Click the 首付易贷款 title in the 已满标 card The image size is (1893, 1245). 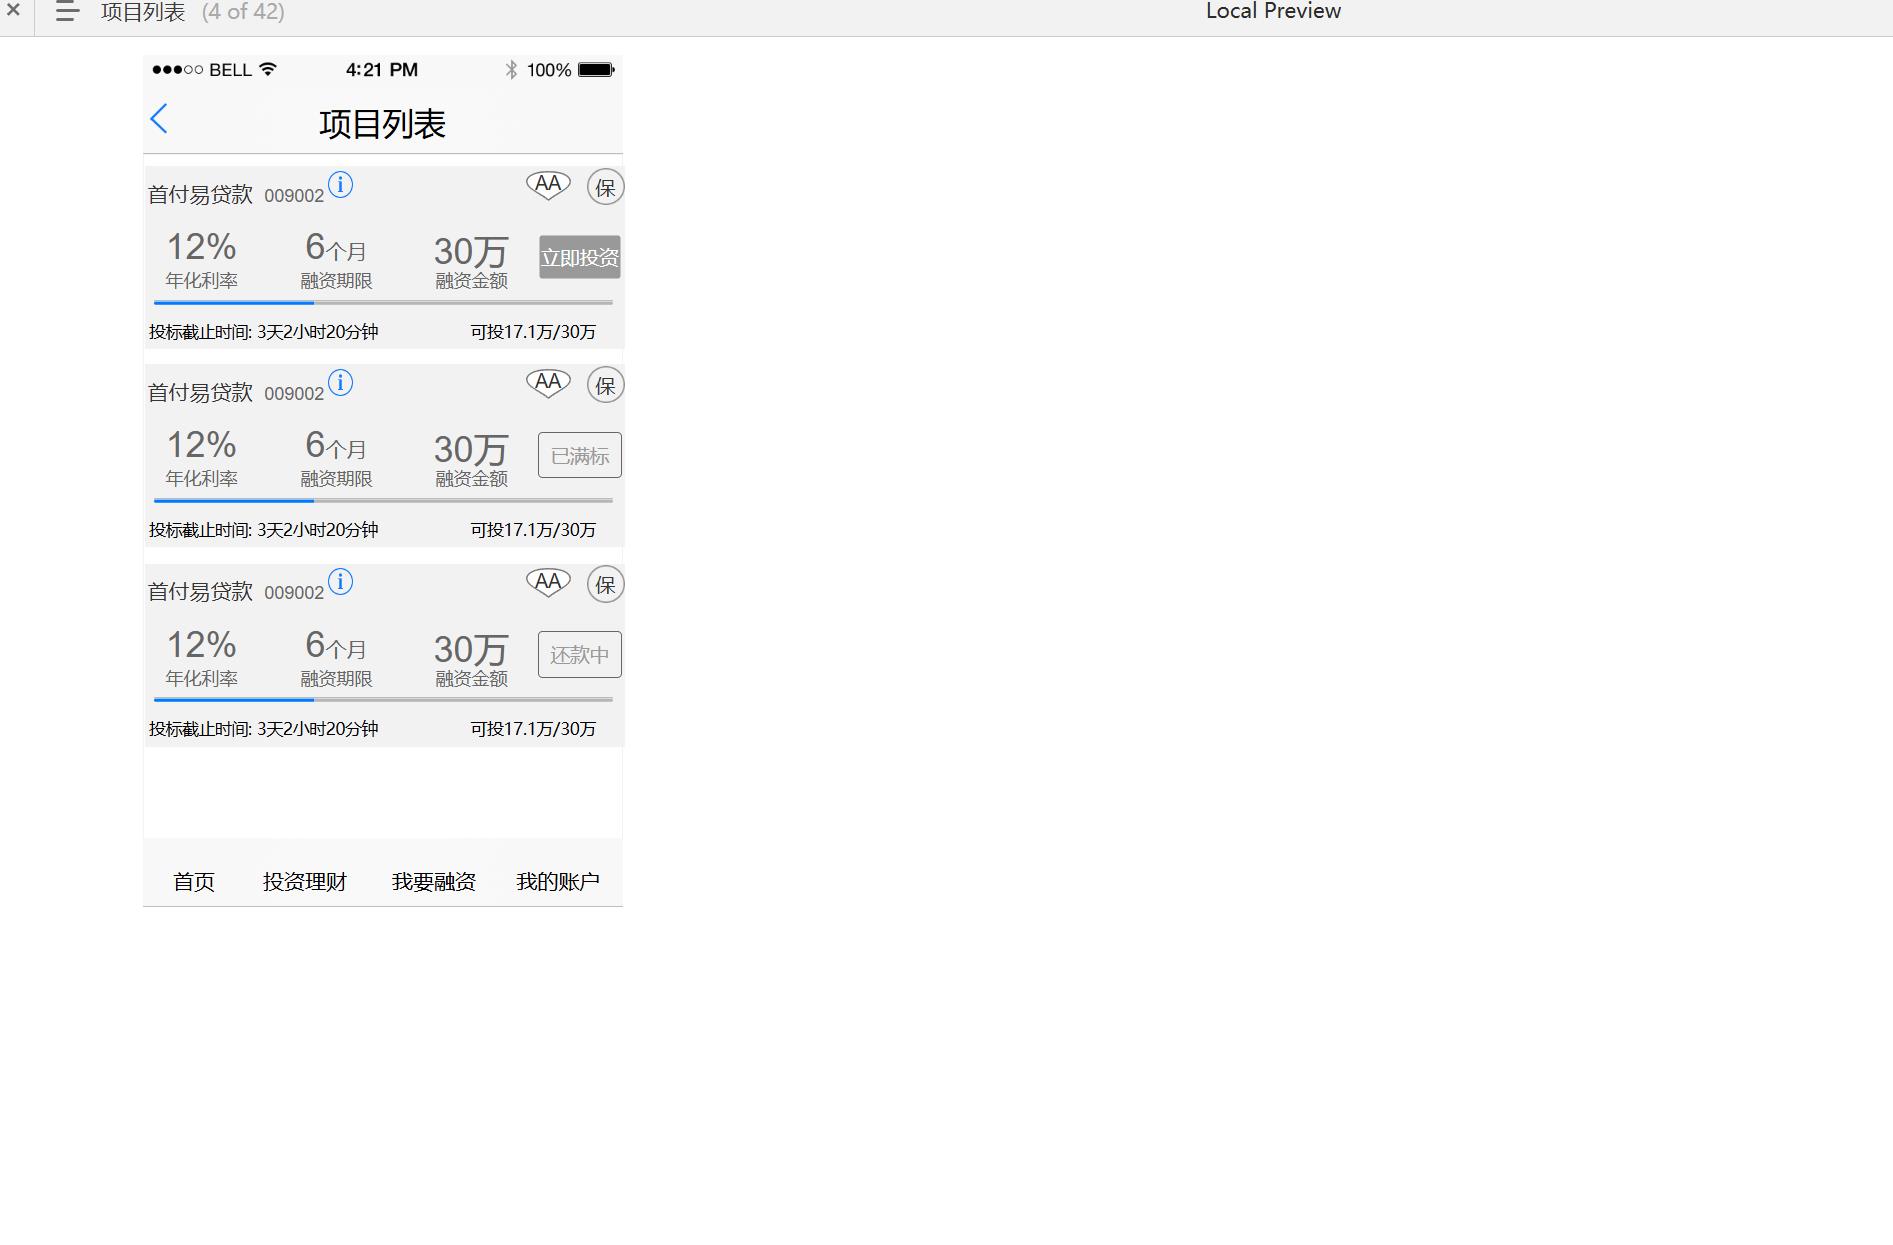pos(201,393)
